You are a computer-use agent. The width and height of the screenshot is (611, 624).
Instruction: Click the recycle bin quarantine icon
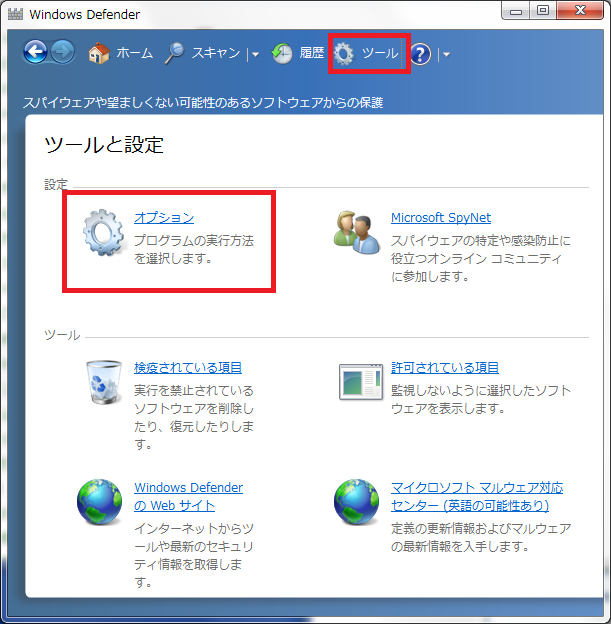coord(104,382)
